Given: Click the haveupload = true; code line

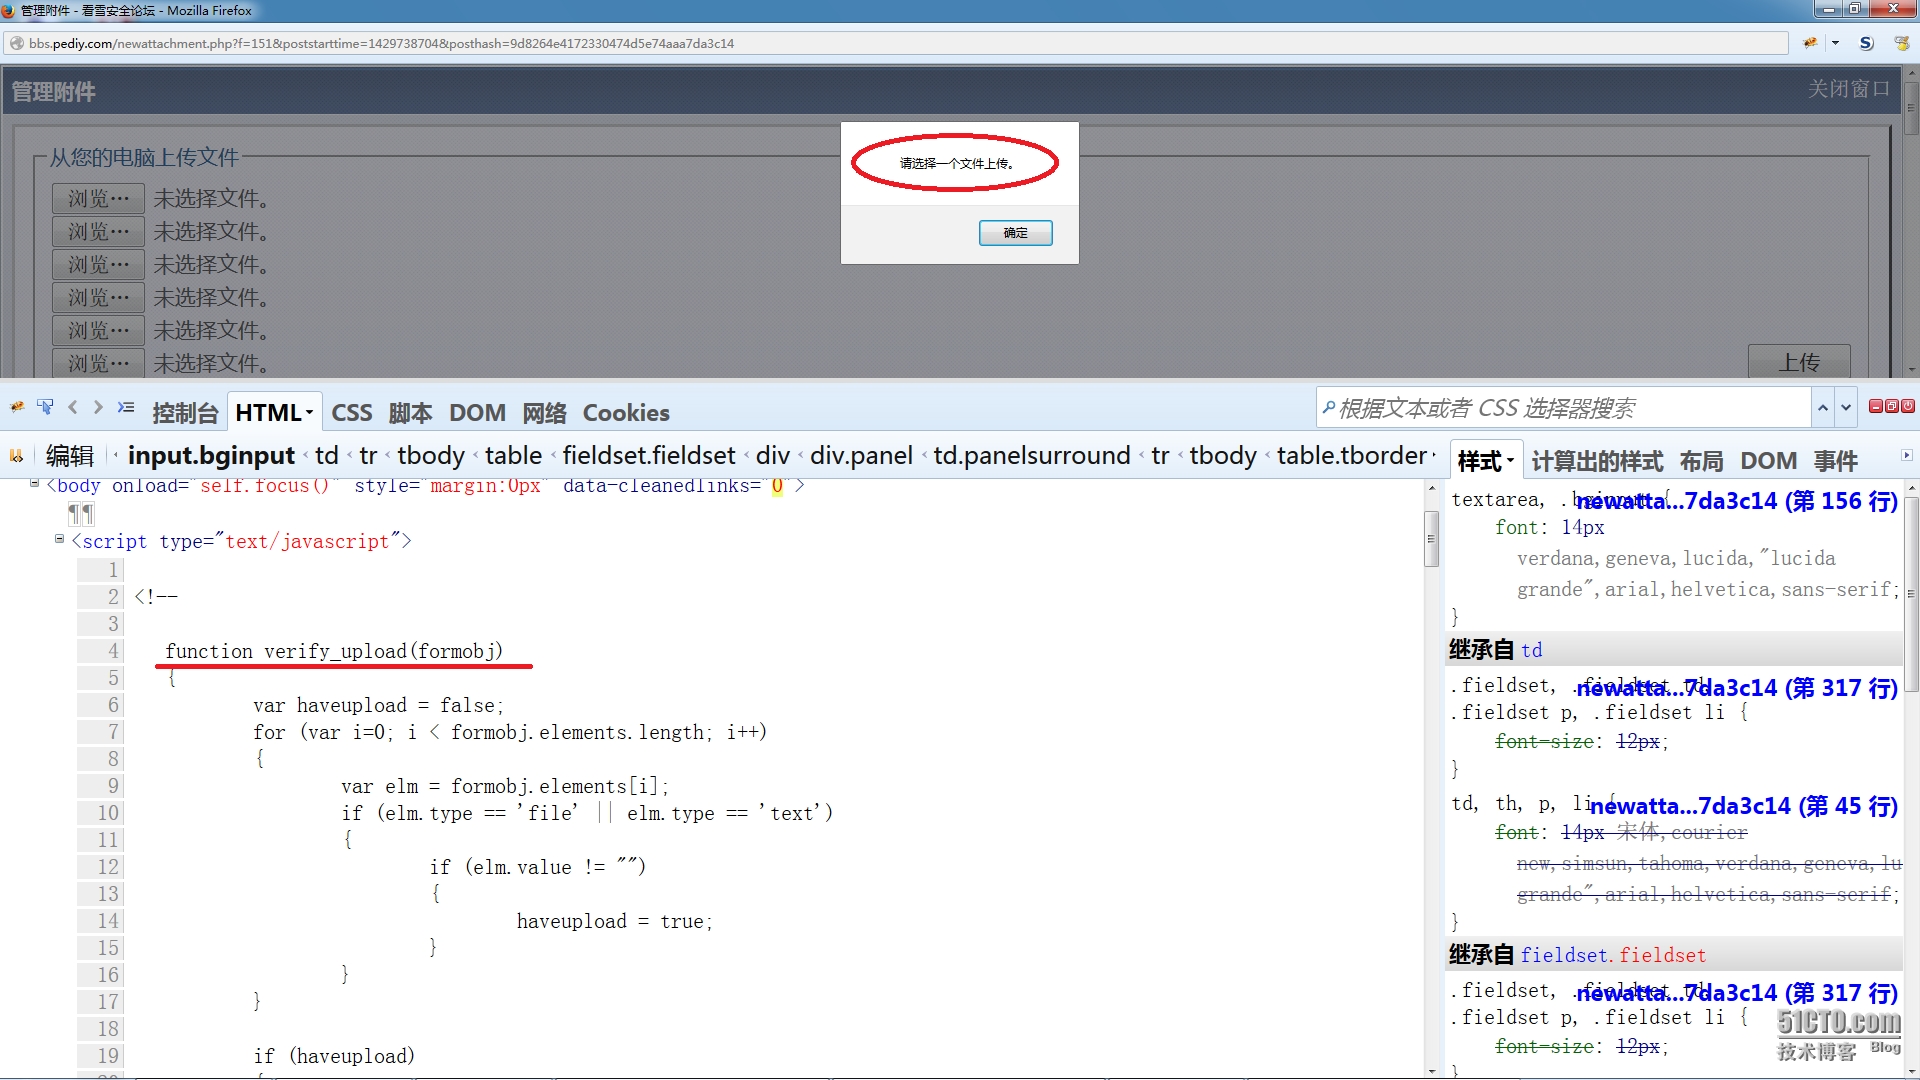Looking at the screenshot, I should click(614, 922).
